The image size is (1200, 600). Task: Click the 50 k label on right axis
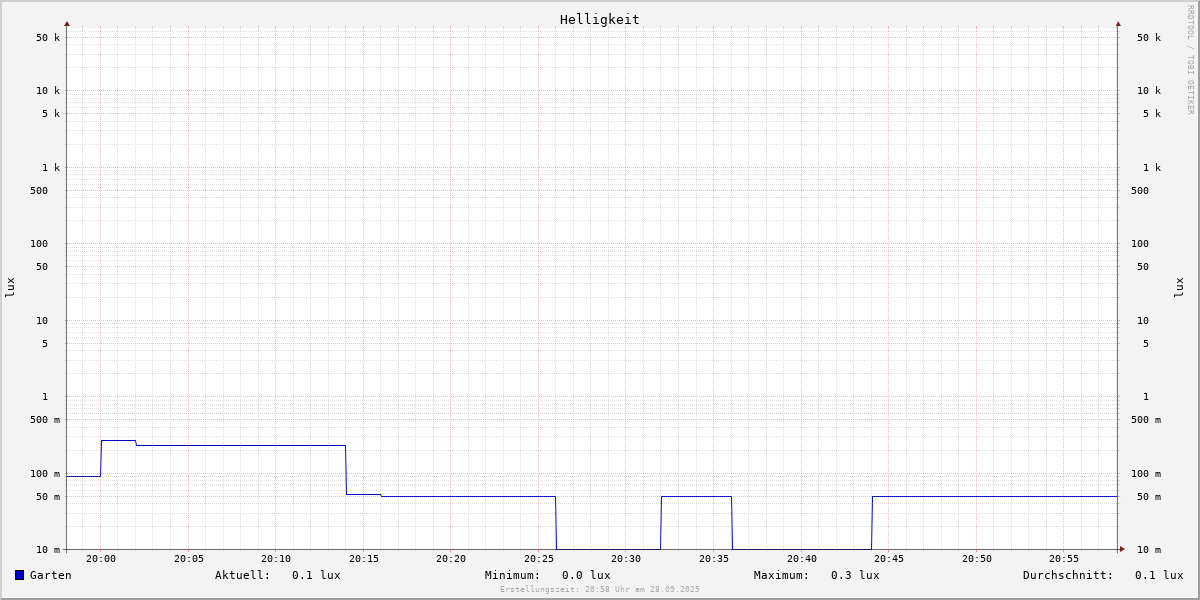1149,38
